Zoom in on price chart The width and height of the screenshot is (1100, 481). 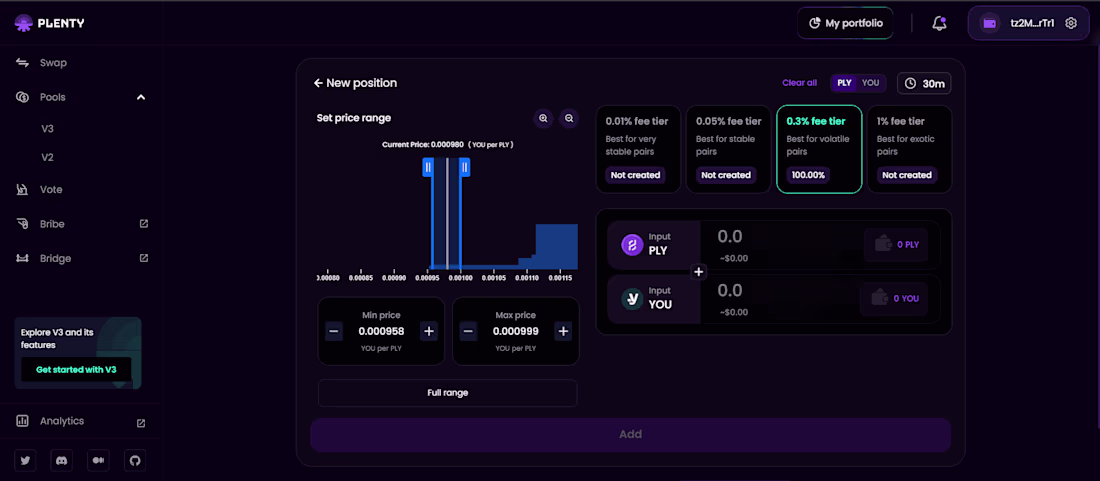click(x=543, y=118)
